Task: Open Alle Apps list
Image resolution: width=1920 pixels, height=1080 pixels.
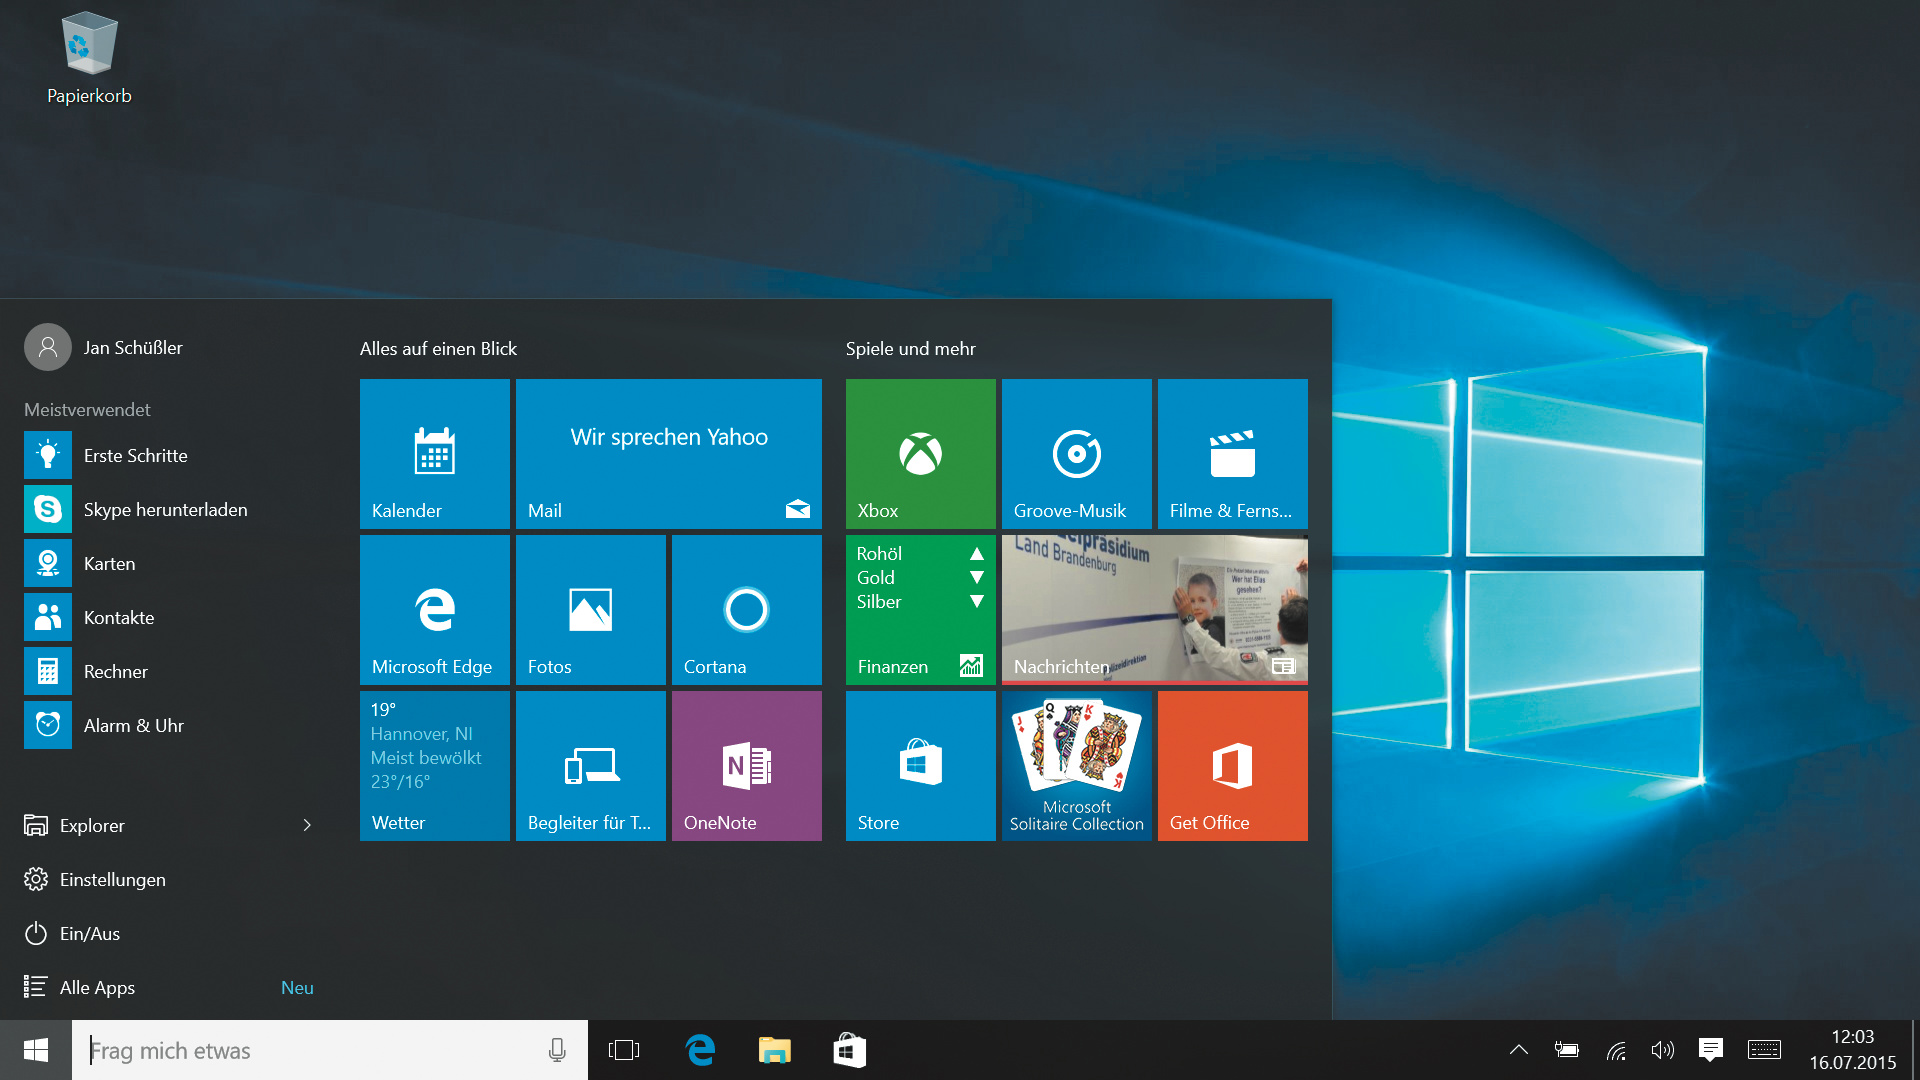Action: click(97, 988)
